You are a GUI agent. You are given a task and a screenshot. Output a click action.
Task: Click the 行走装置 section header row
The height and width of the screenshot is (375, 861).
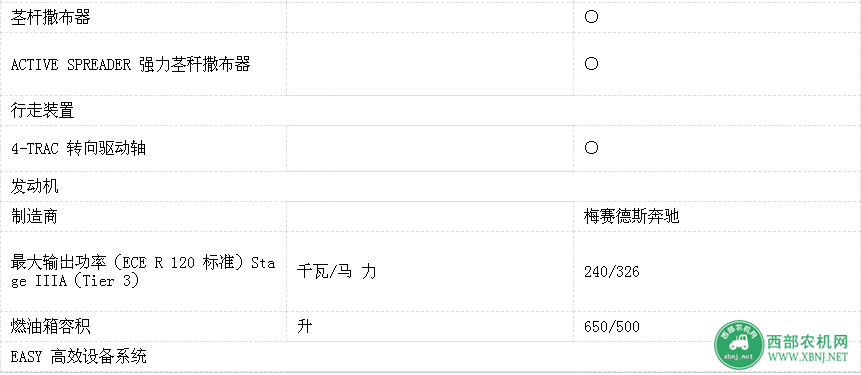point(430,111)
